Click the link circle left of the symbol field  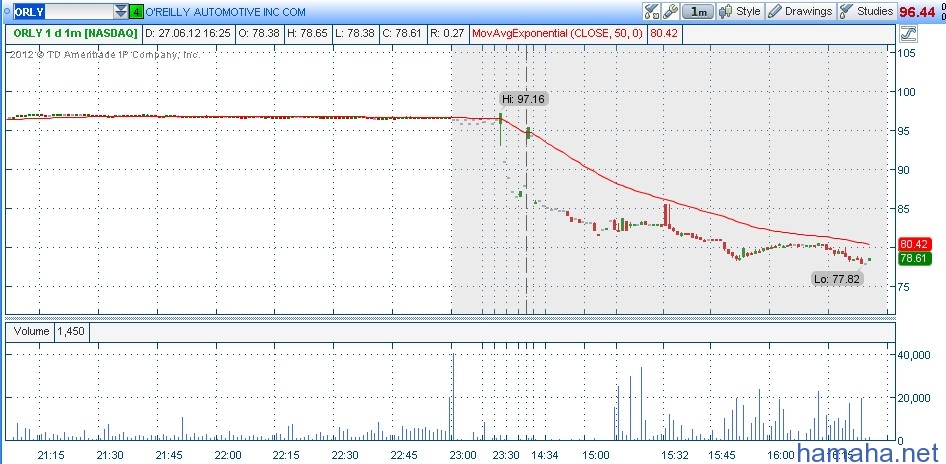click(x=7, y=11)
